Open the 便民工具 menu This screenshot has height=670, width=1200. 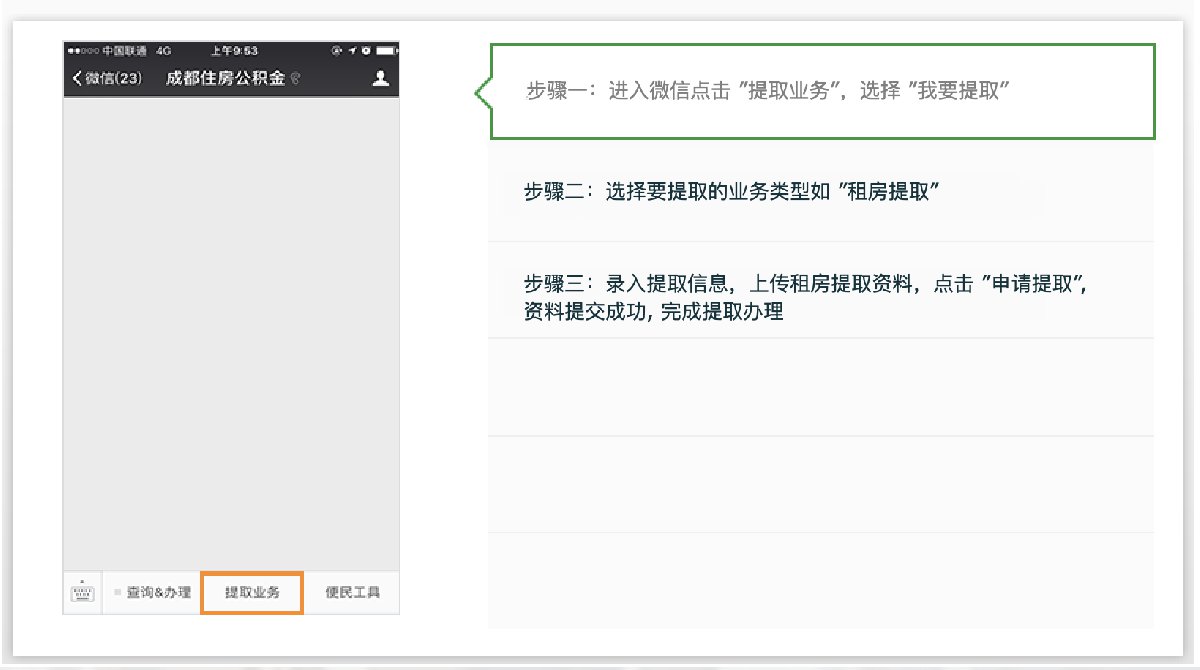[x=352, y=592]
